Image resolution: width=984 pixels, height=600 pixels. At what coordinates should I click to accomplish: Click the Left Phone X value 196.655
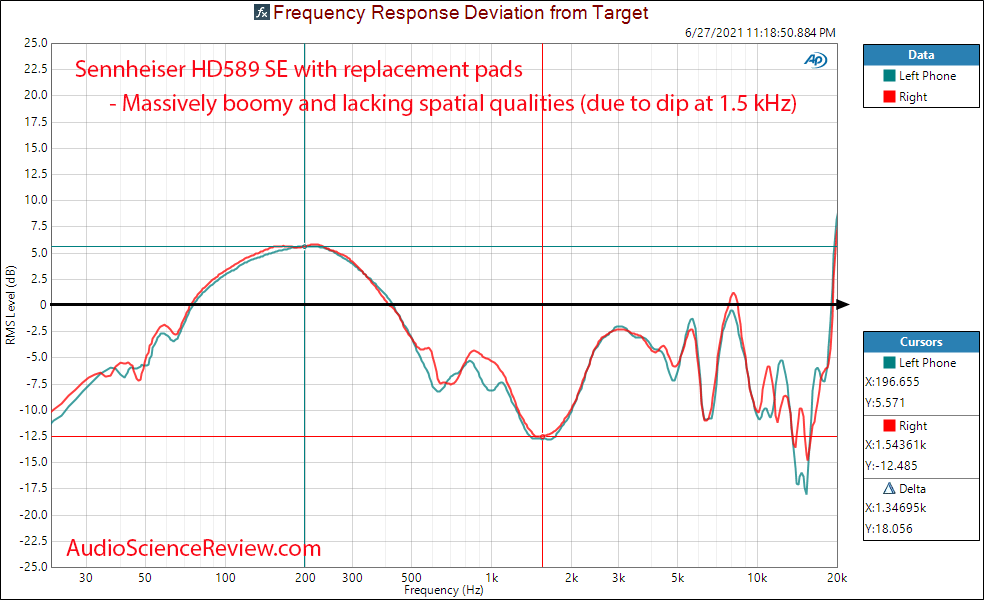892,382
